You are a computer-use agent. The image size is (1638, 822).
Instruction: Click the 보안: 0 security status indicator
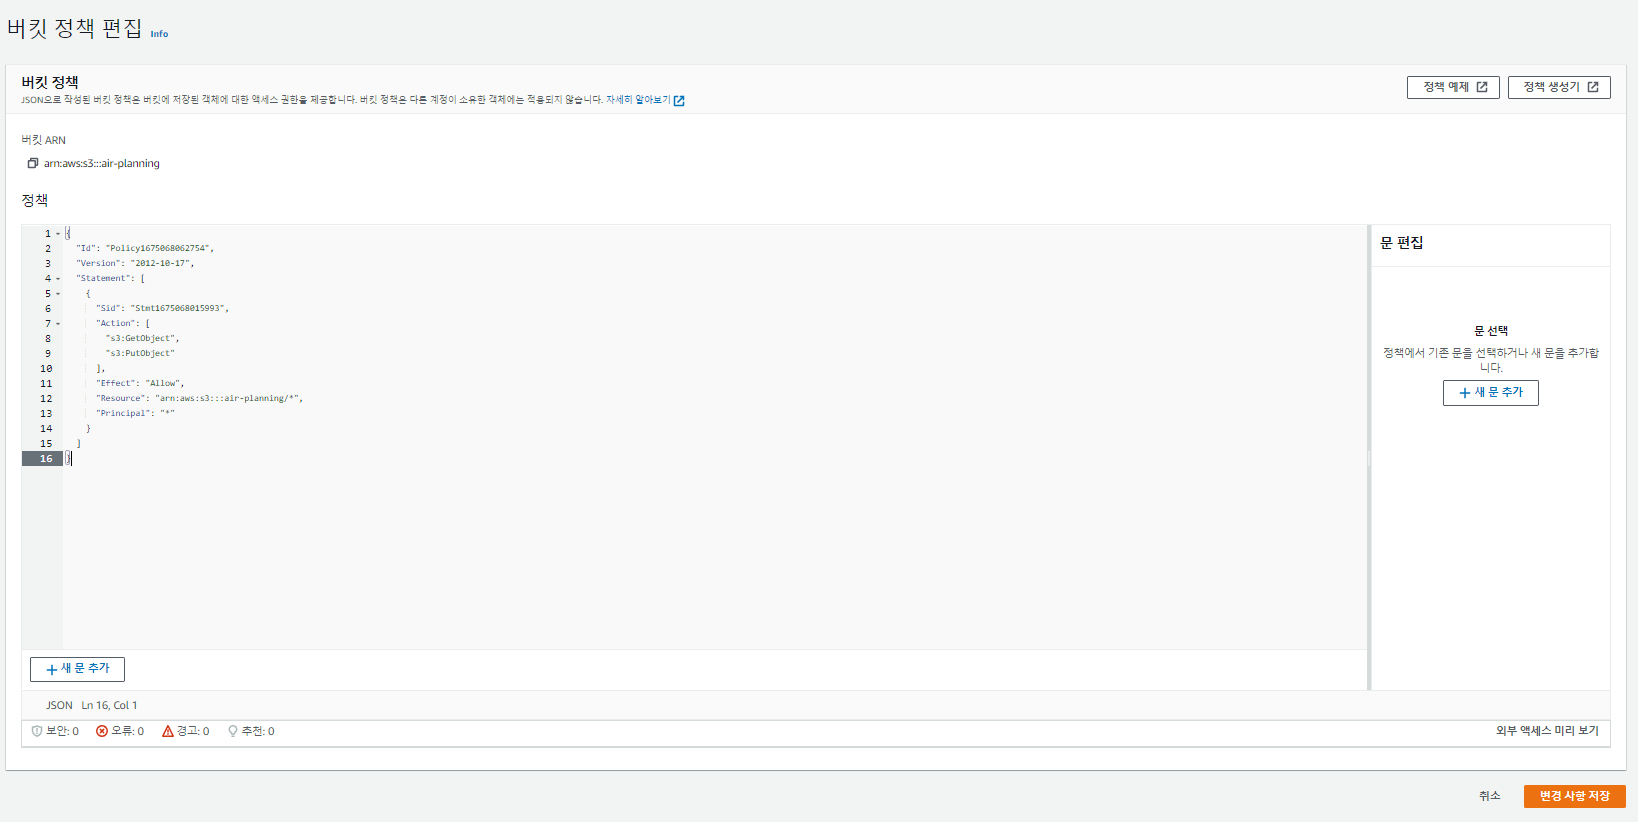[55, 731]
